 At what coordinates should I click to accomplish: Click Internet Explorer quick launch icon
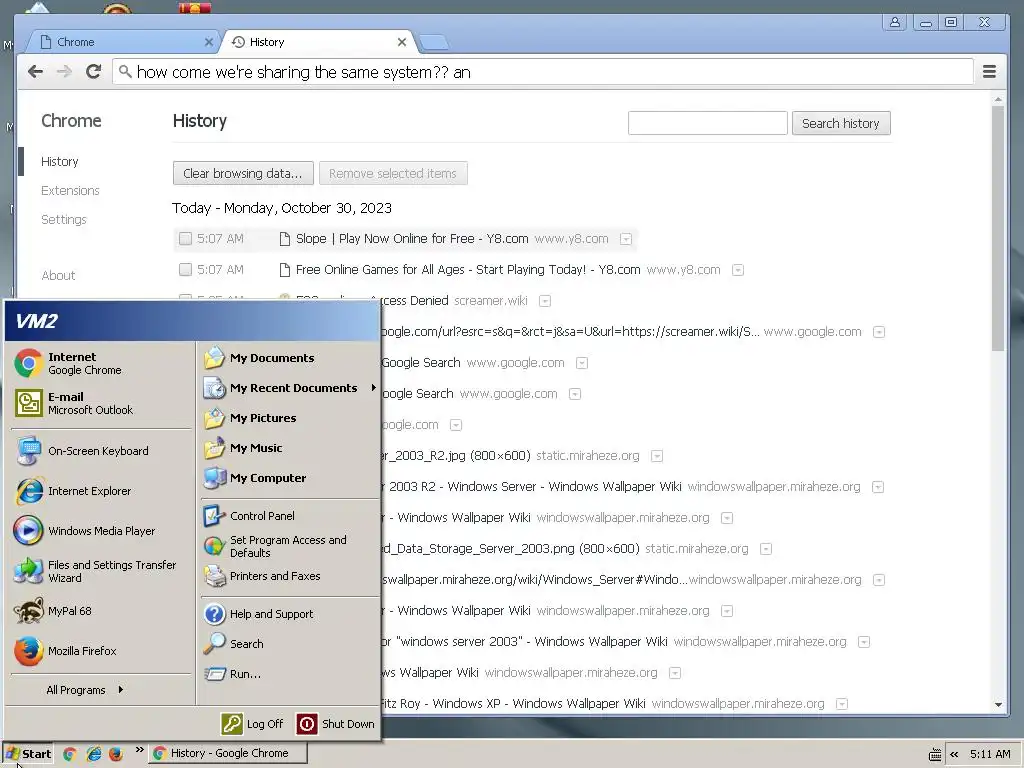[x=93, y=754]
